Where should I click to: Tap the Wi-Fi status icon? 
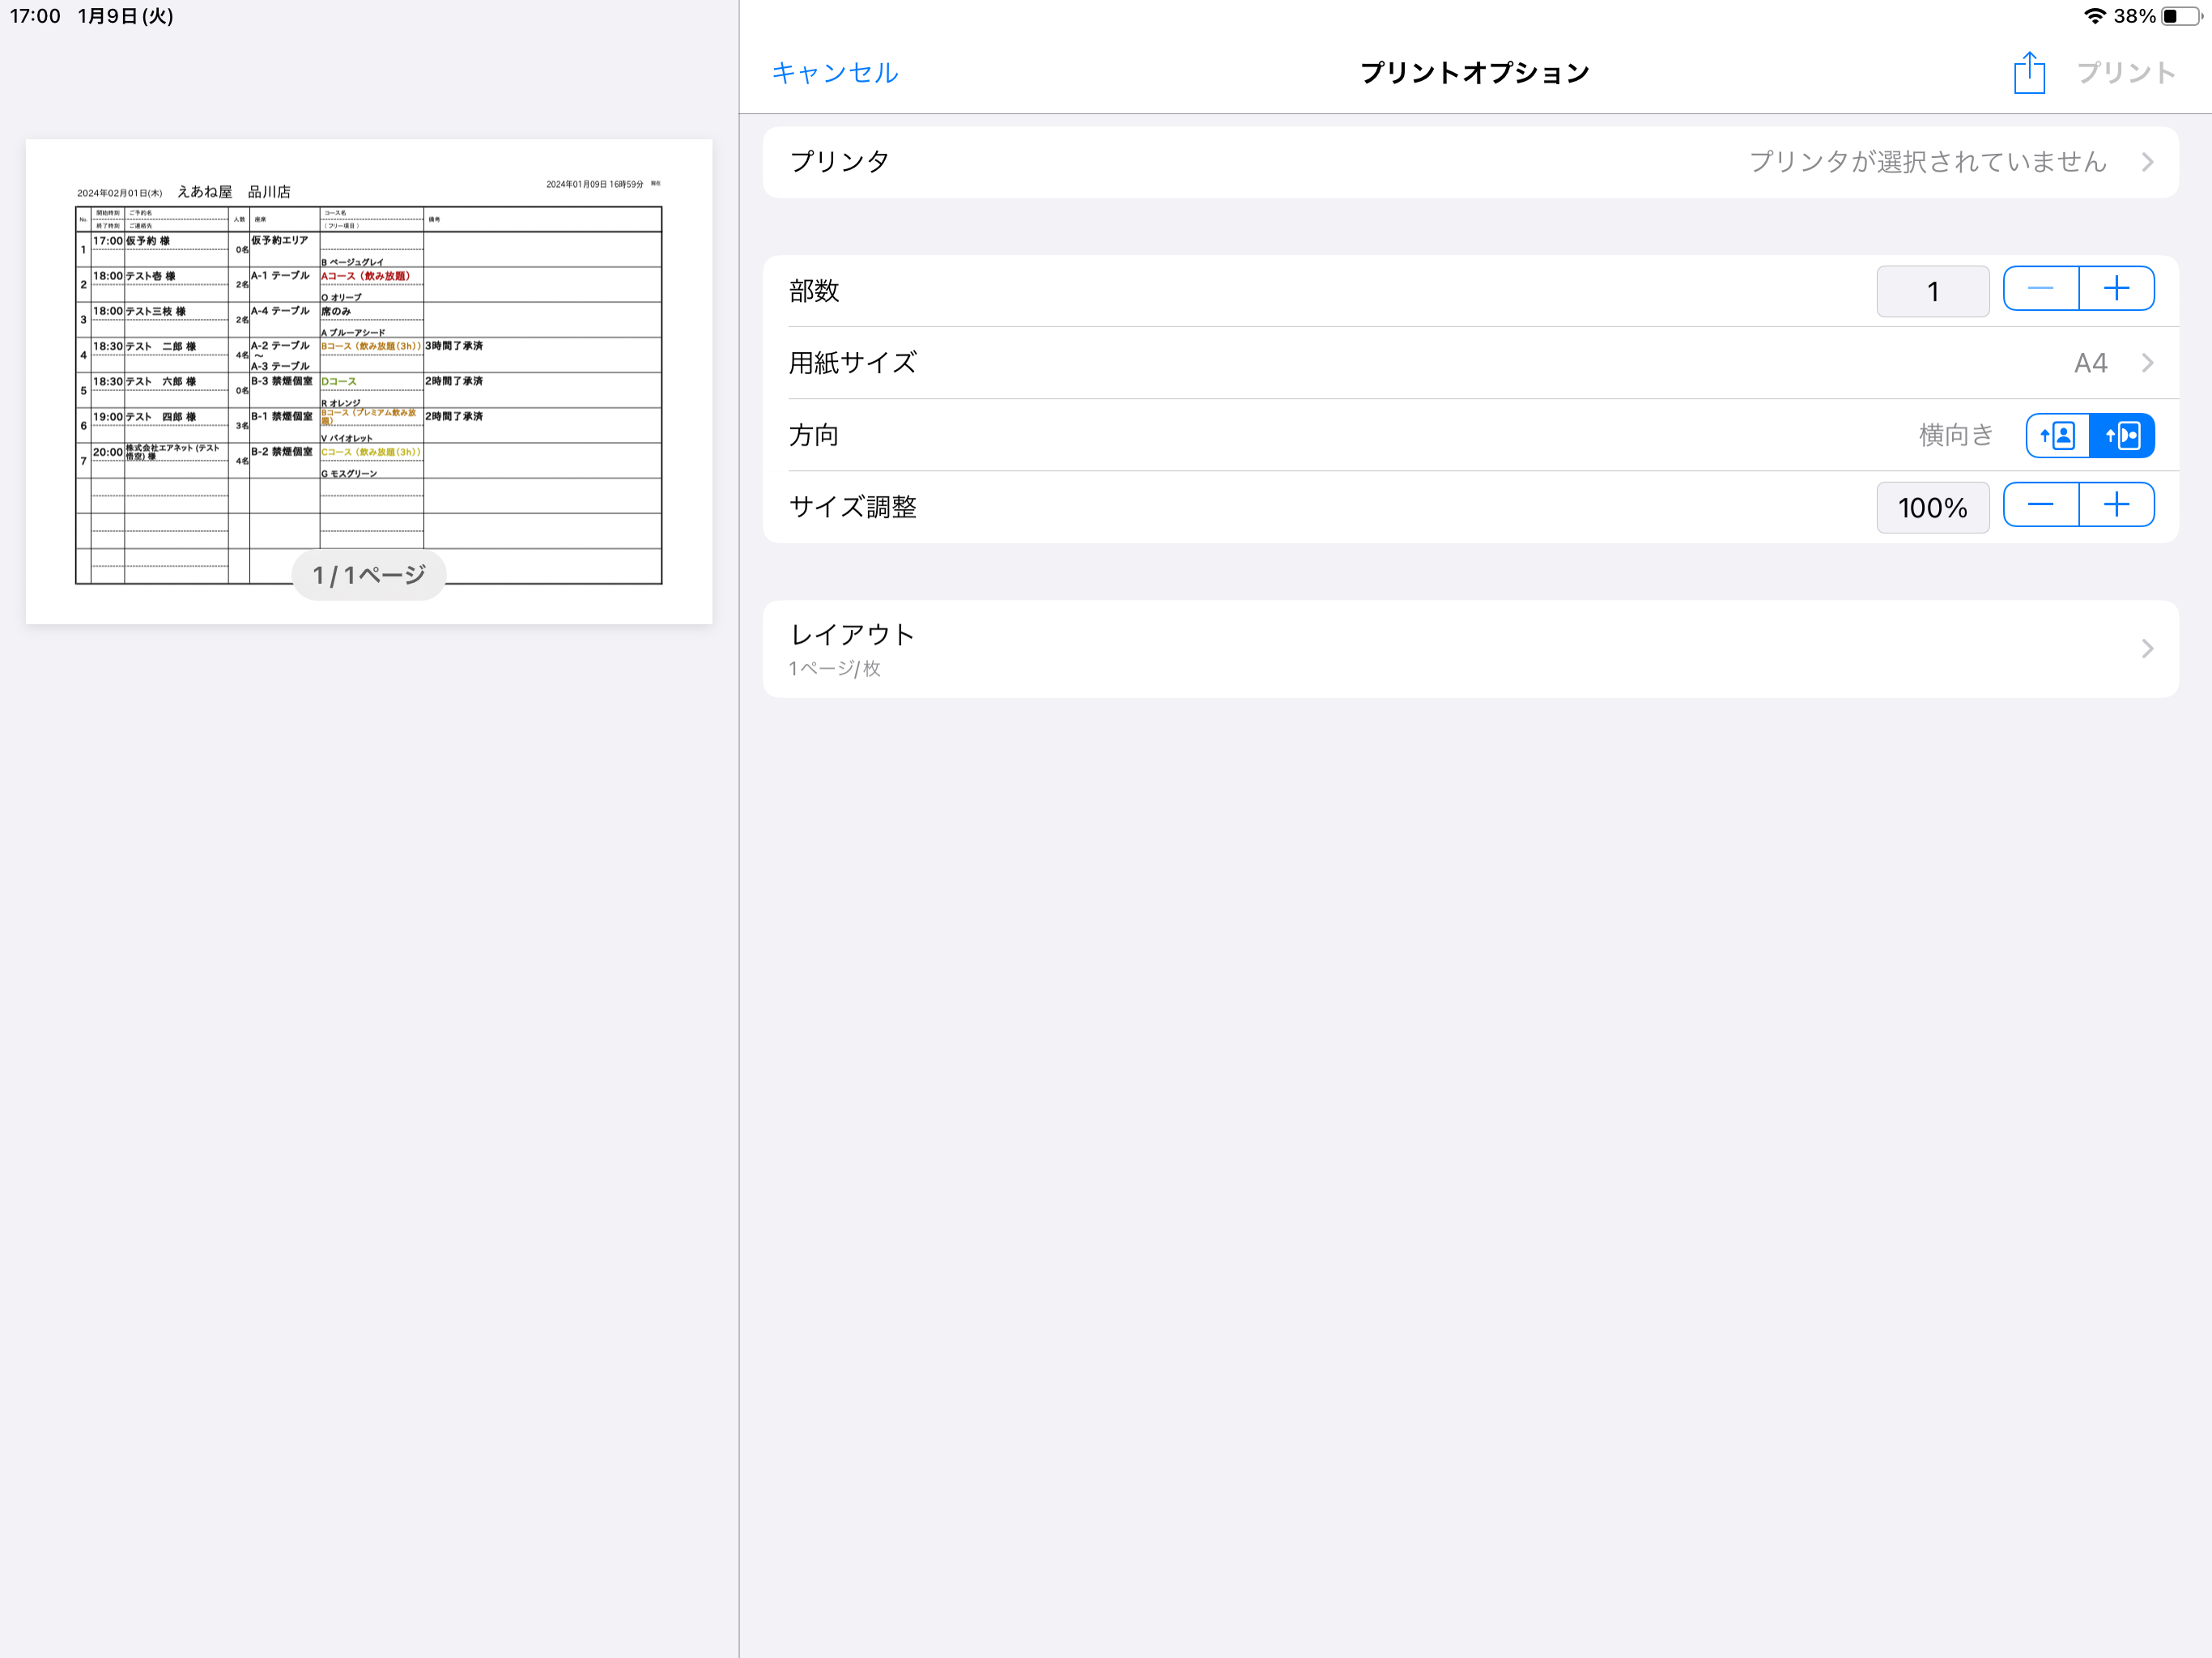[2094, 16]
